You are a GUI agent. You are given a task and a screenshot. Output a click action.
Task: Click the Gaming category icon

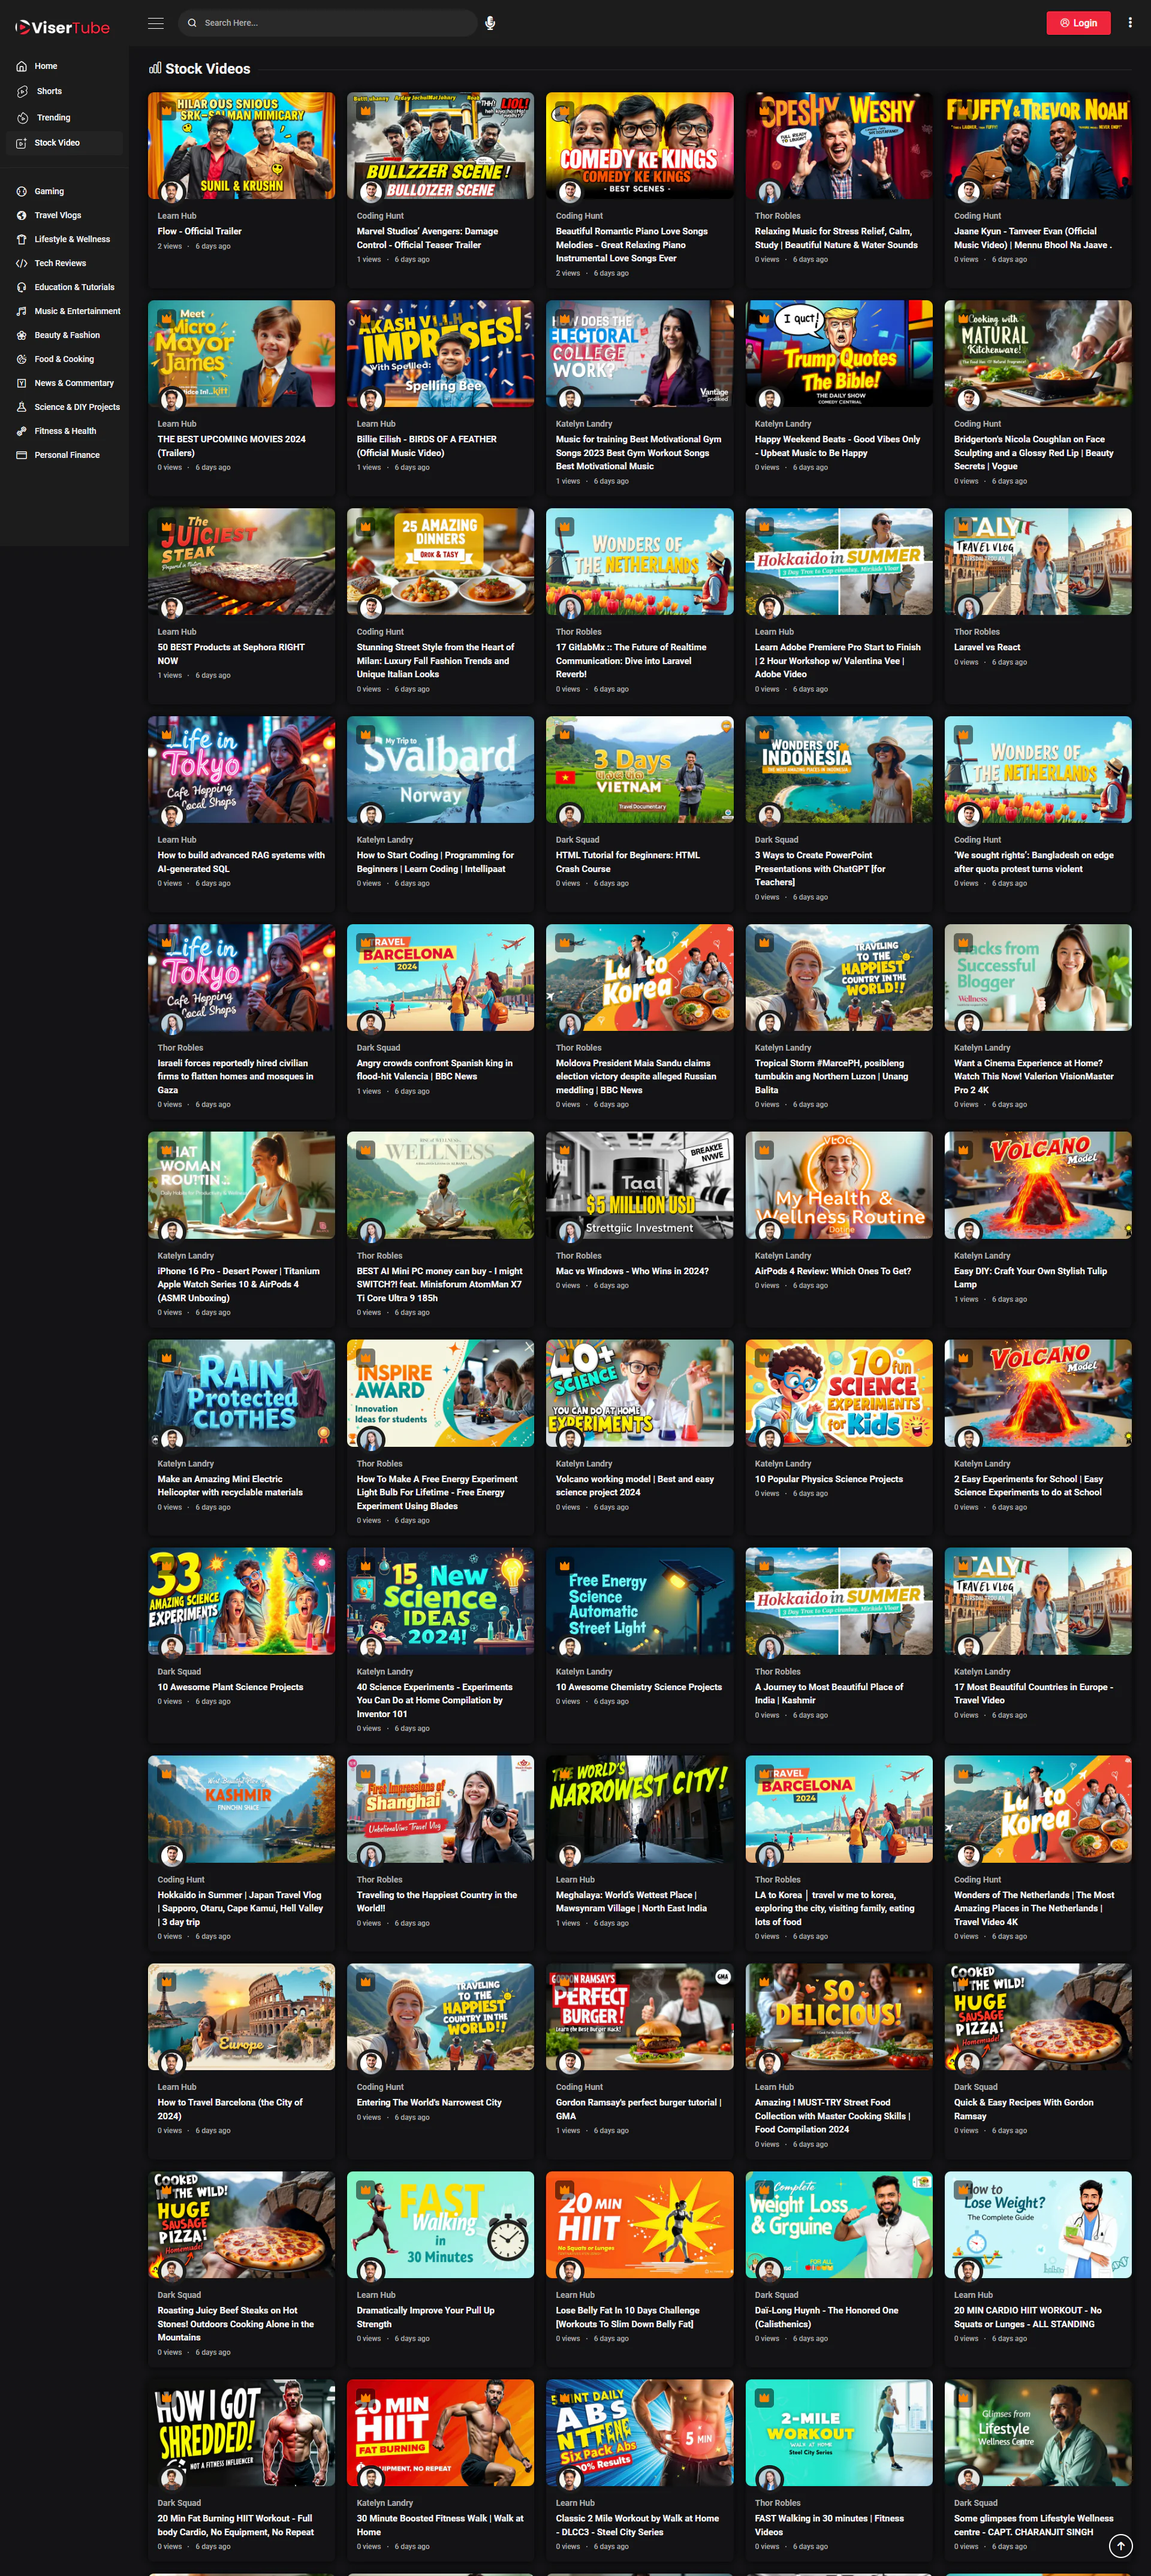pyautogui.click(x=22, y=191)
